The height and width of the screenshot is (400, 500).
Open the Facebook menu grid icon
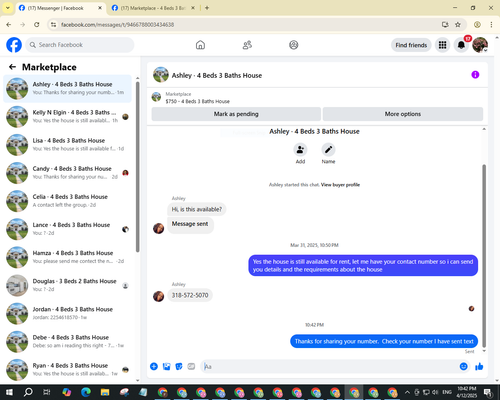(x=442, y=45)
